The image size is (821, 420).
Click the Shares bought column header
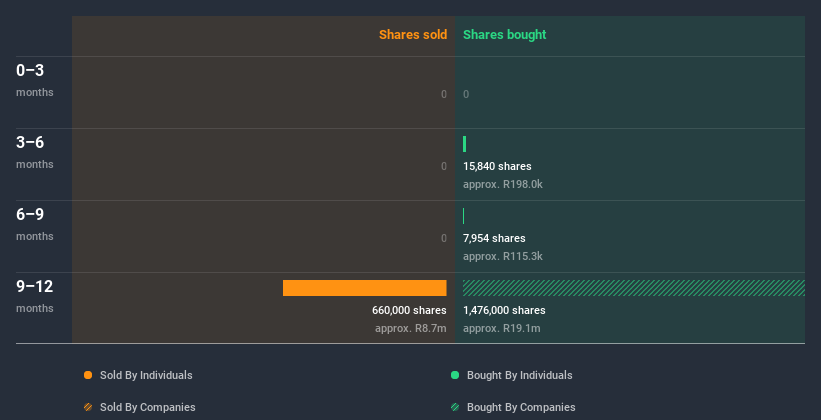(505, 35)
